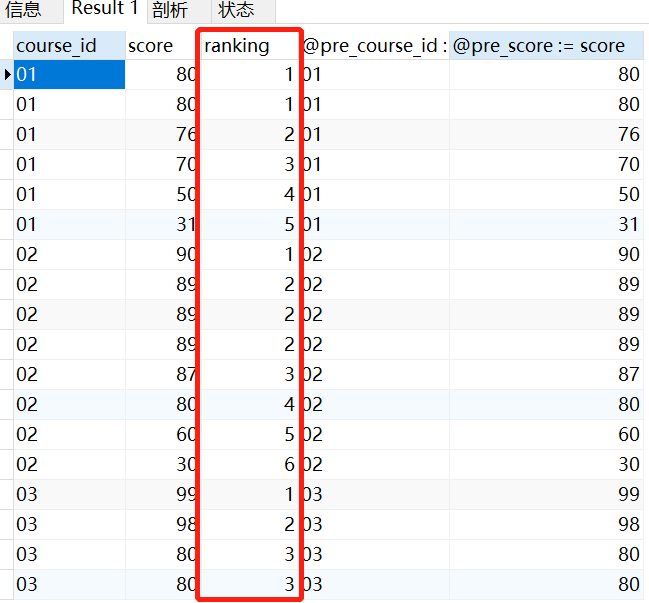Select course_id cell 02 in score-87 row
This screenshot has width=649, height=603.
point(70,375)
